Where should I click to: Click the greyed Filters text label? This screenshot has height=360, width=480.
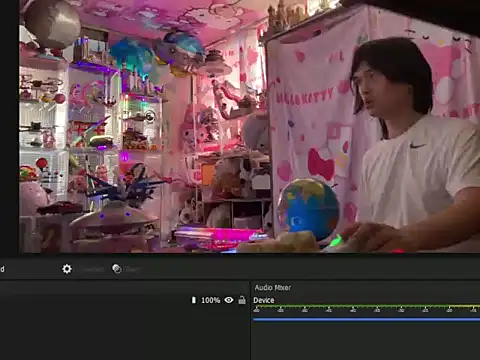132,269
